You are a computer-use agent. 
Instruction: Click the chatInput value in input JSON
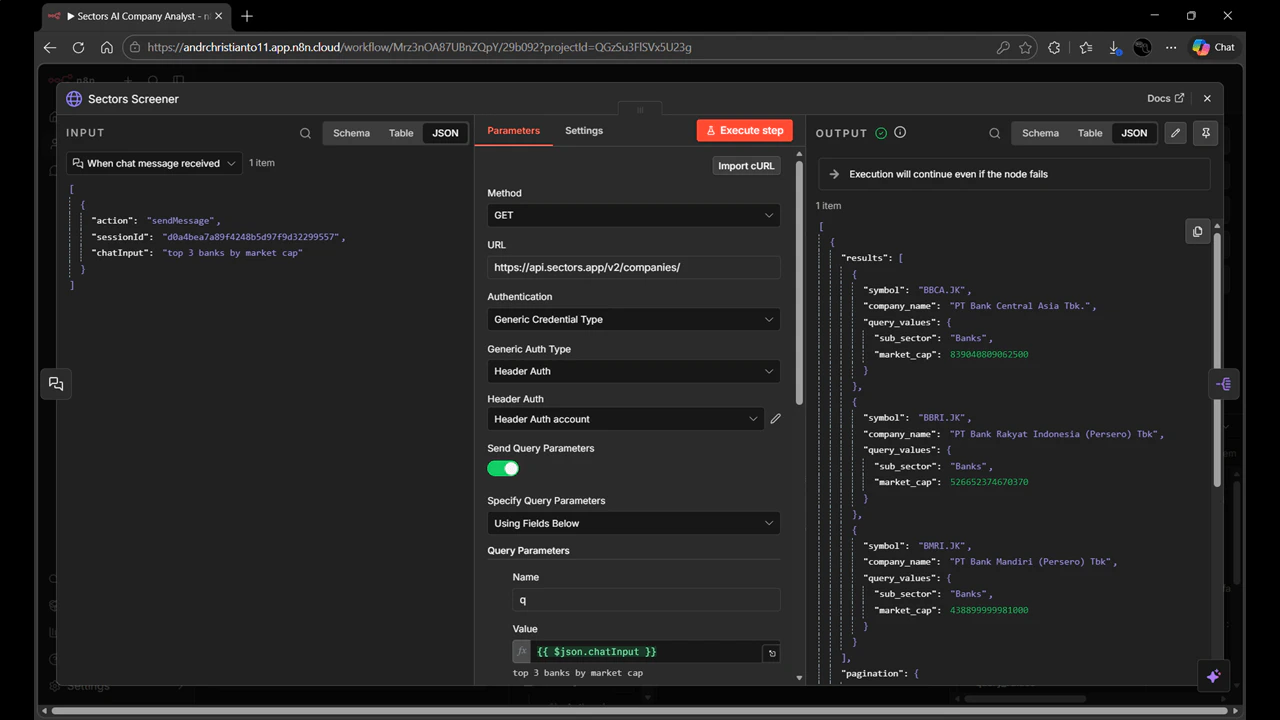[x=232, y=253]
